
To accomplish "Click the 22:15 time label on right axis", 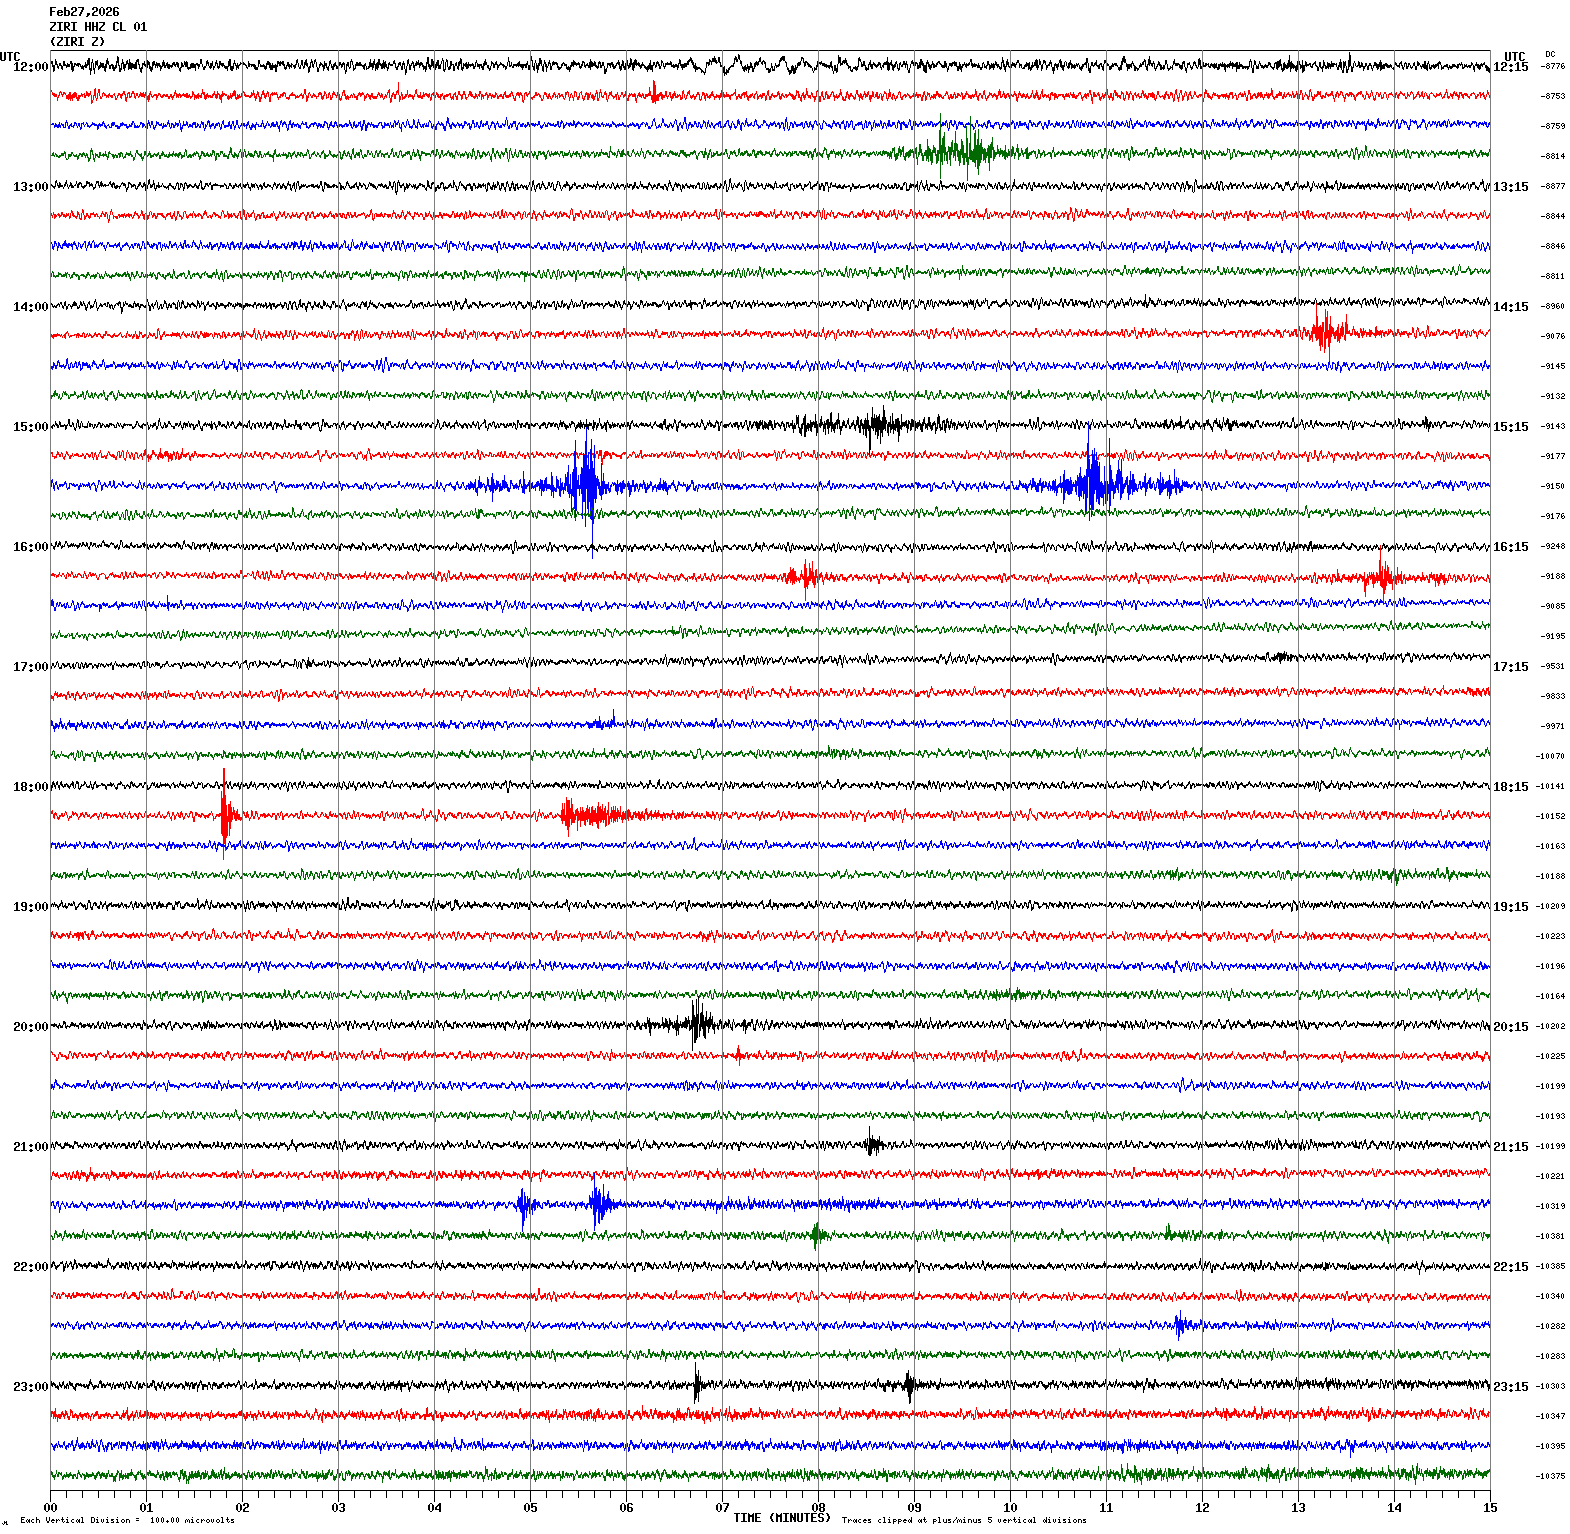I will [x=1510, y=1267].
